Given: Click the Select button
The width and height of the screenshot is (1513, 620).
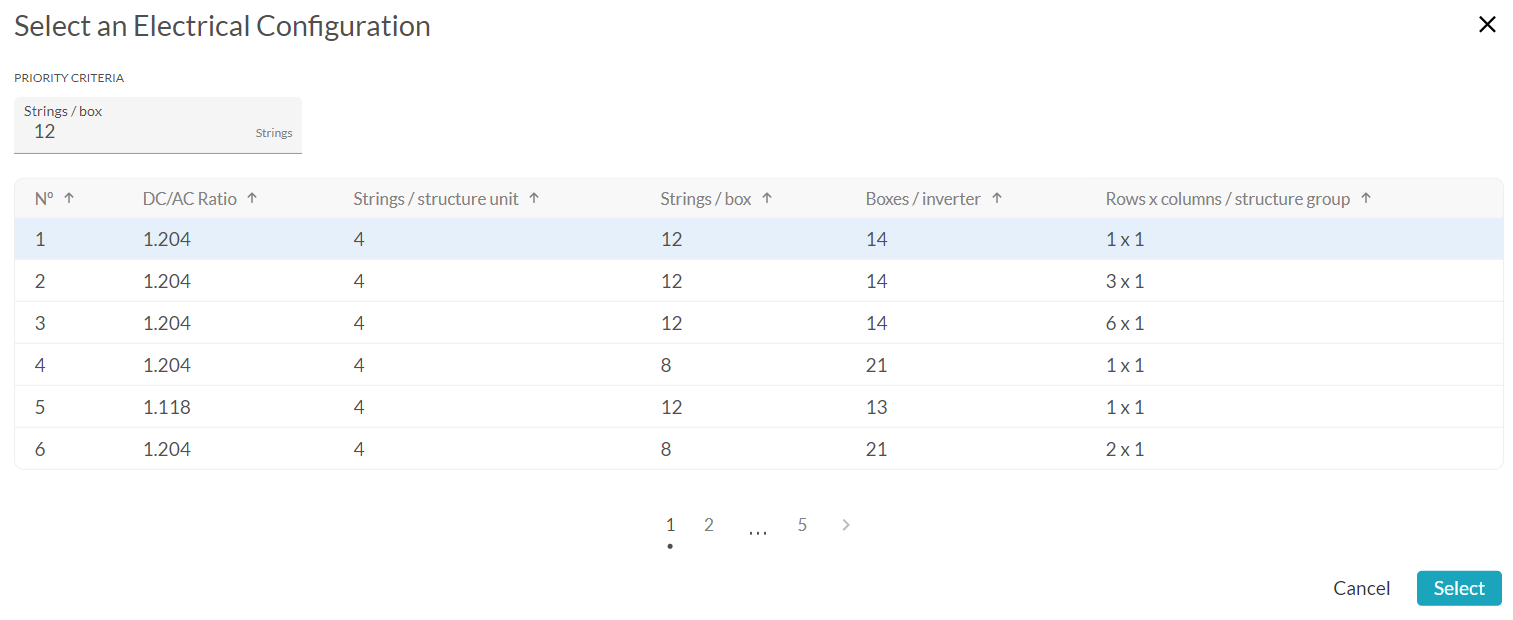Looking at the screenshot, I should point(1459,588).
